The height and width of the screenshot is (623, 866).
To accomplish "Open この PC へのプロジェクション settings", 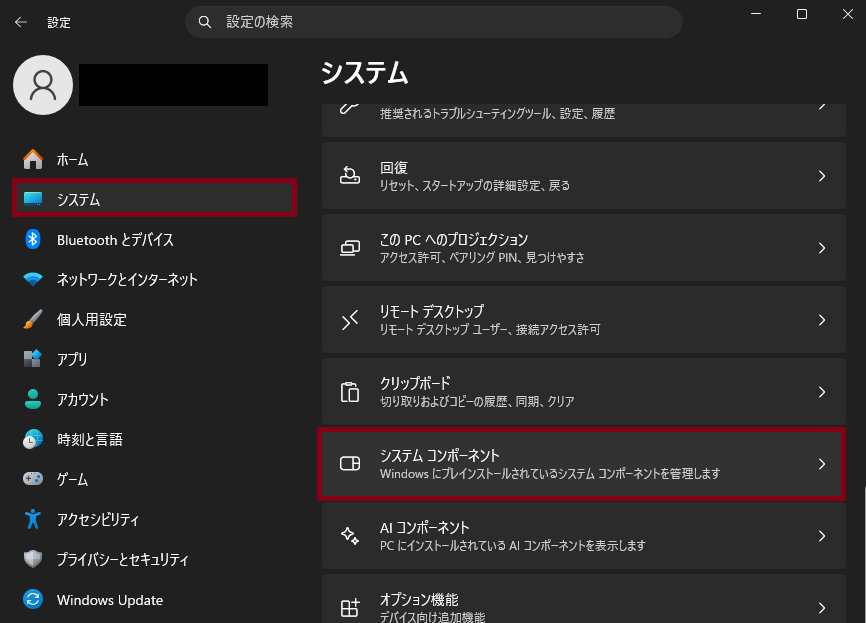I will click(580, 248).
